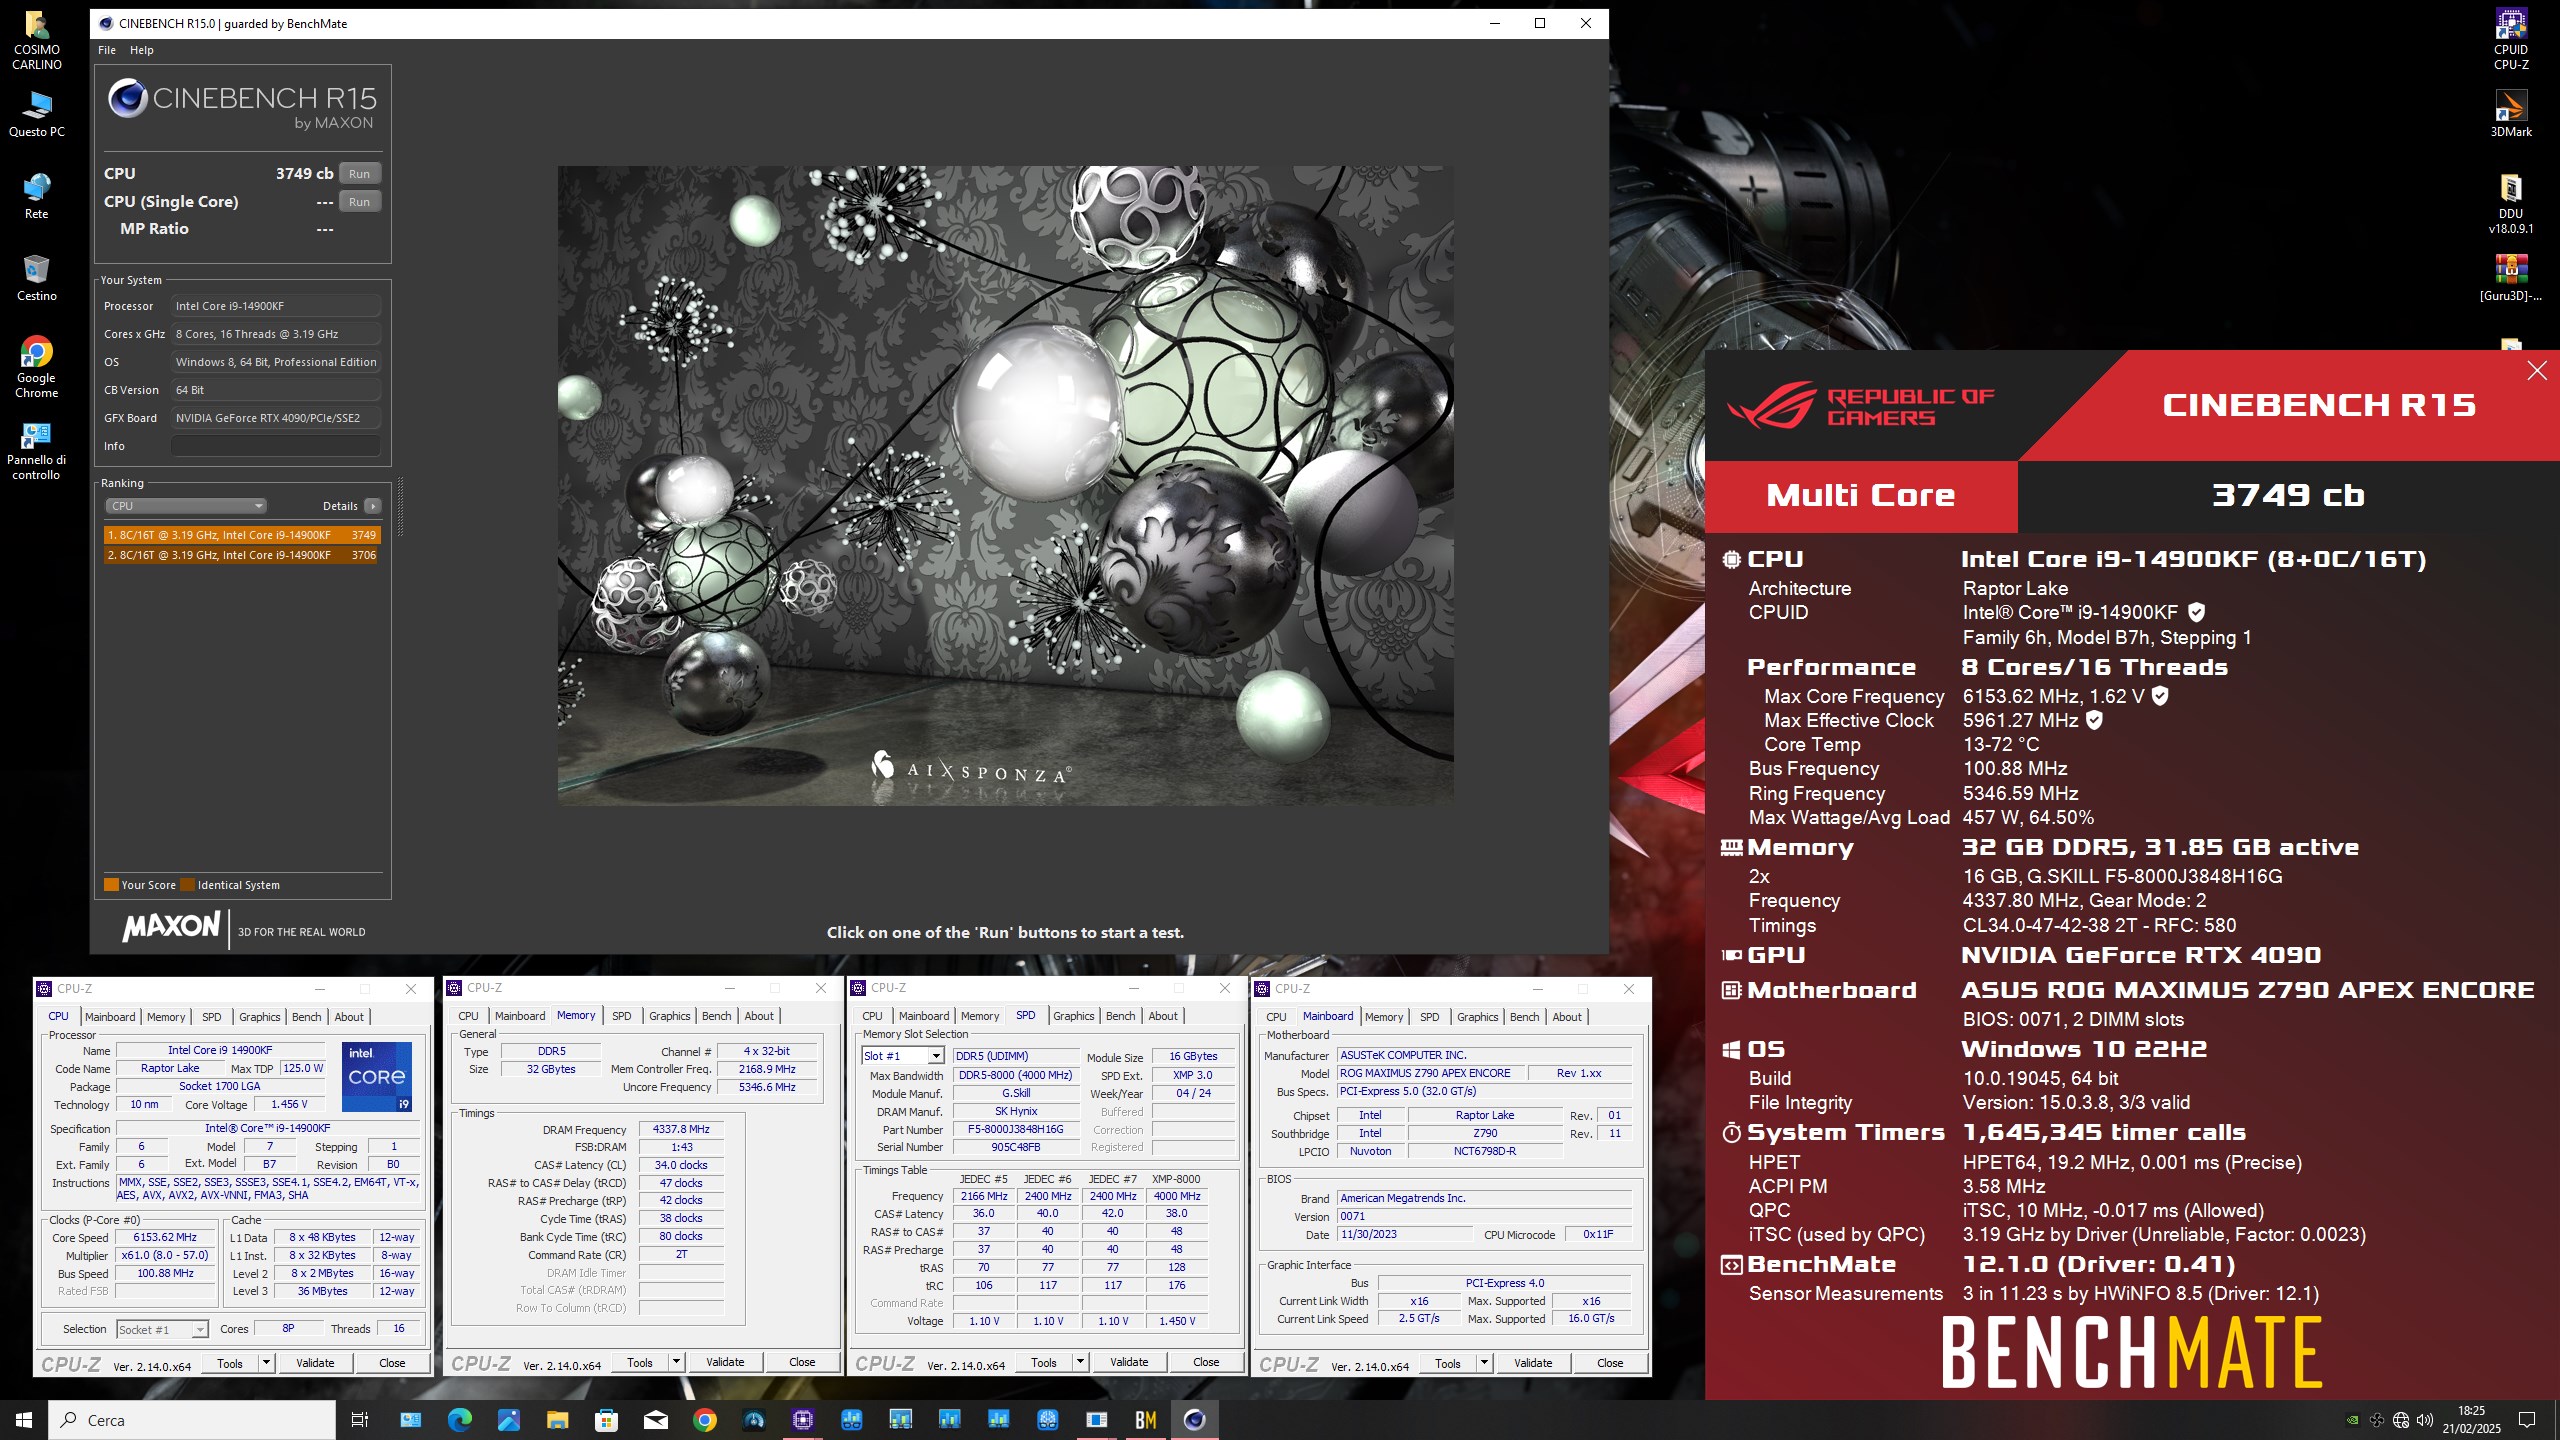Open the Ranking CPU dropdown in Cinebench

pos(186,506)
